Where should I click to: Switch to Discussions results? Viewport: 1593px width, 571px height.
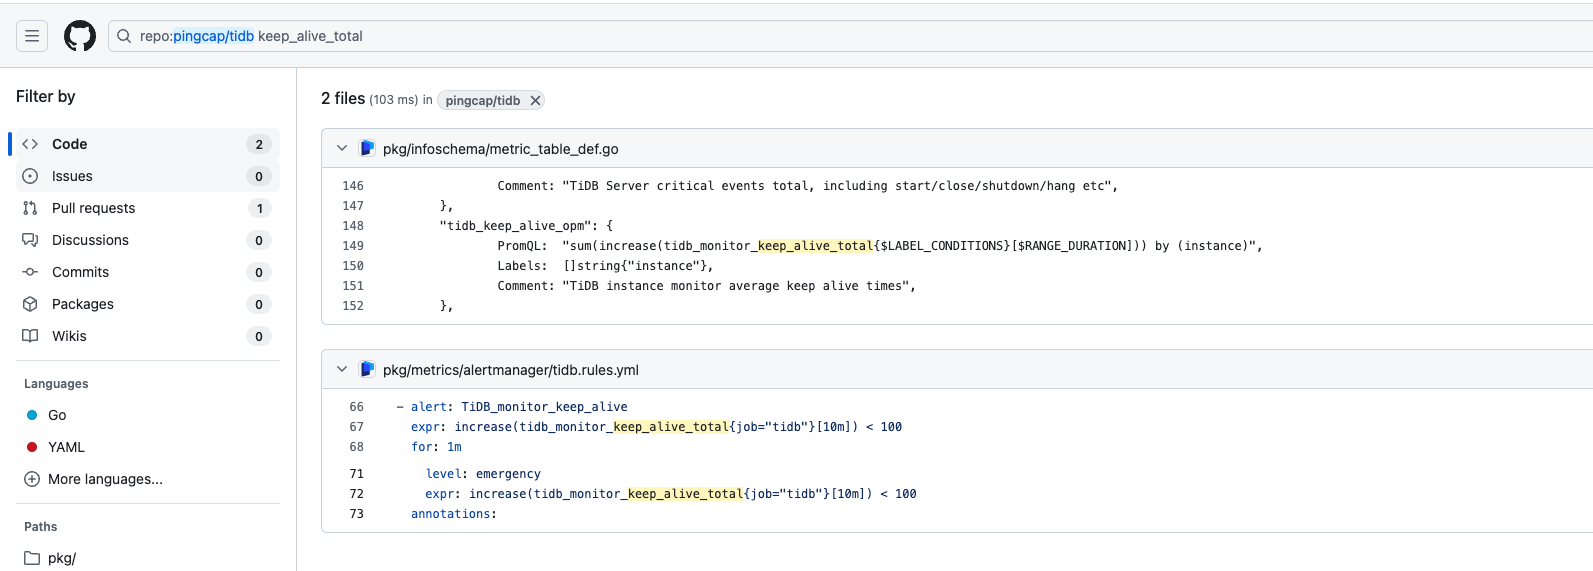pos(90,240)
